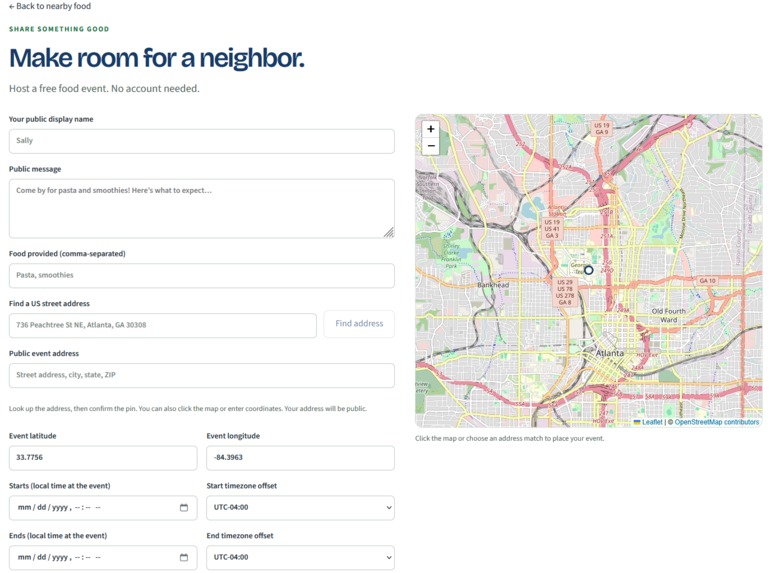Click the circular location pin on map
This screenshot has height=573, width=775.
click(x=588, y=270)
